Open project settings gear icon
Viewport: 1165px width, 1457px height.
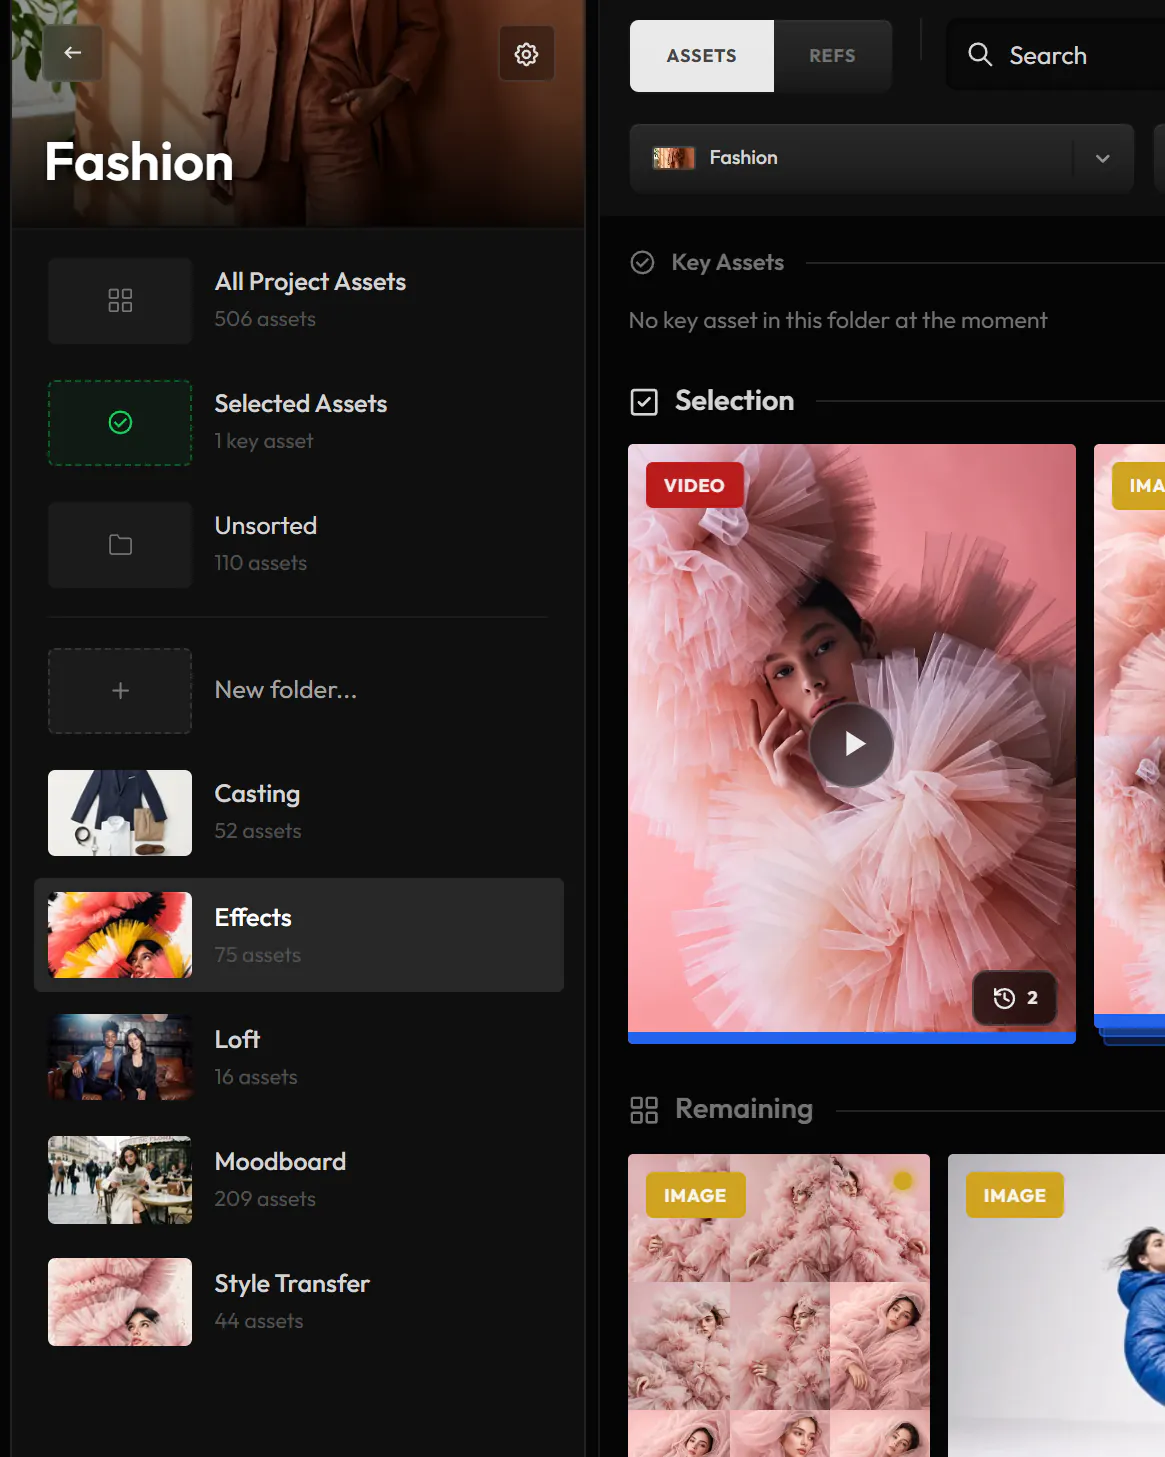point(526,54)
